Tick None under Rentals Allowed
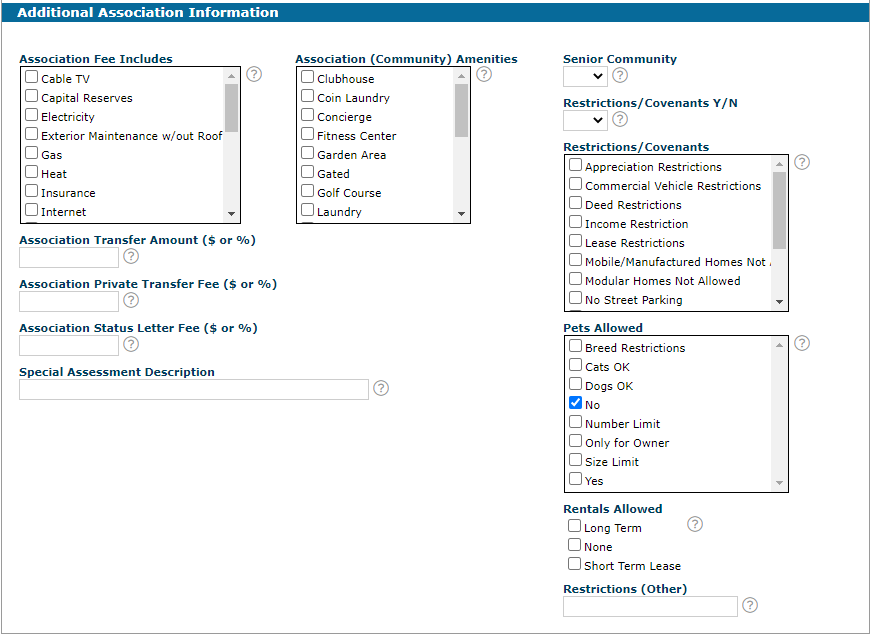Image resolution: width=873 pixels, height=638 pixels. tap(574, 544)
